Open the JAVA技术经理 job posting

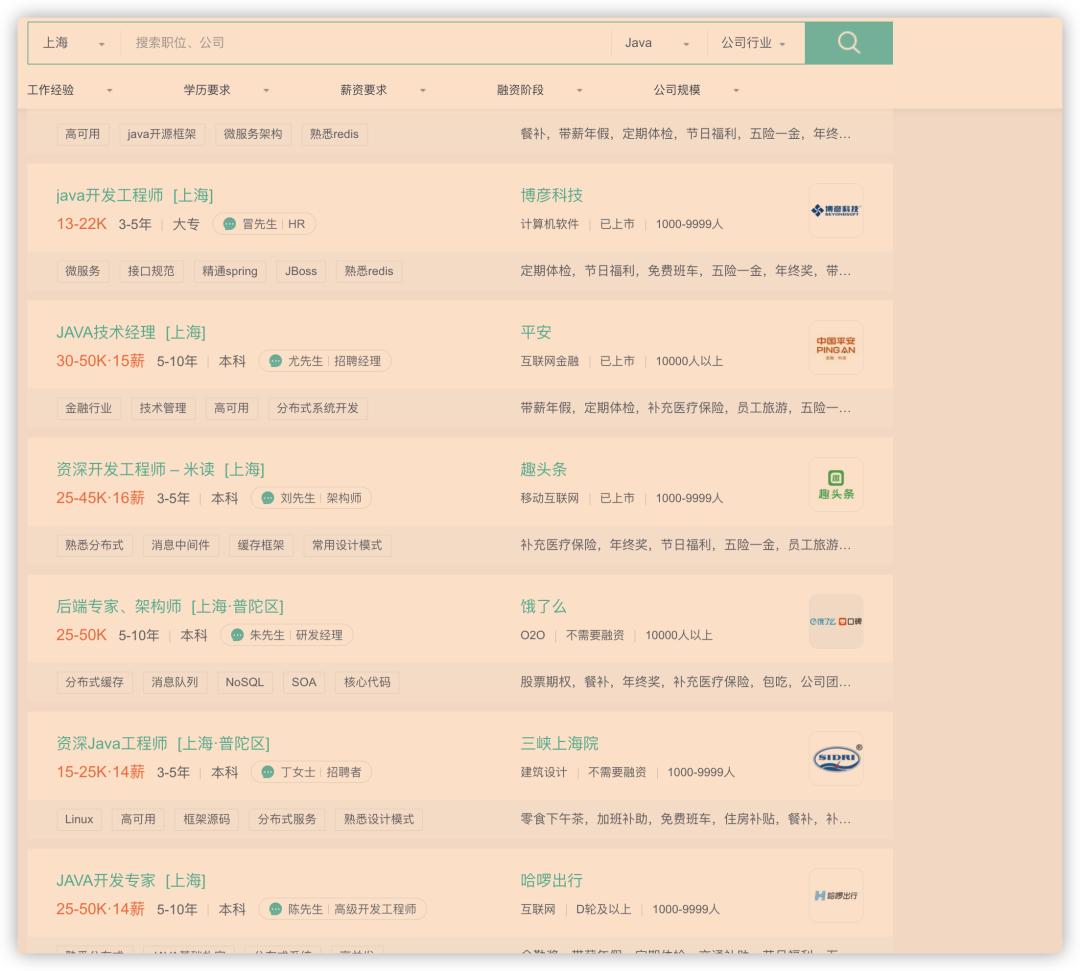tap(130, 333)
